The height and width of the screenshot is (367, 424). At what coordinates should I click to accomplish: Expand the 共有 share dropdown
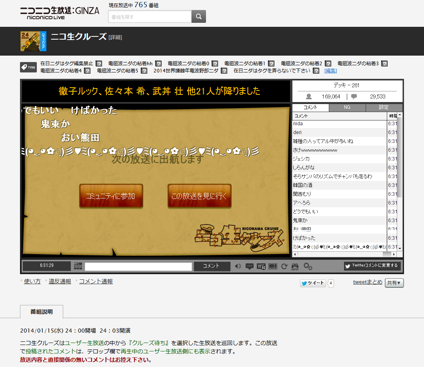point(394,283)
